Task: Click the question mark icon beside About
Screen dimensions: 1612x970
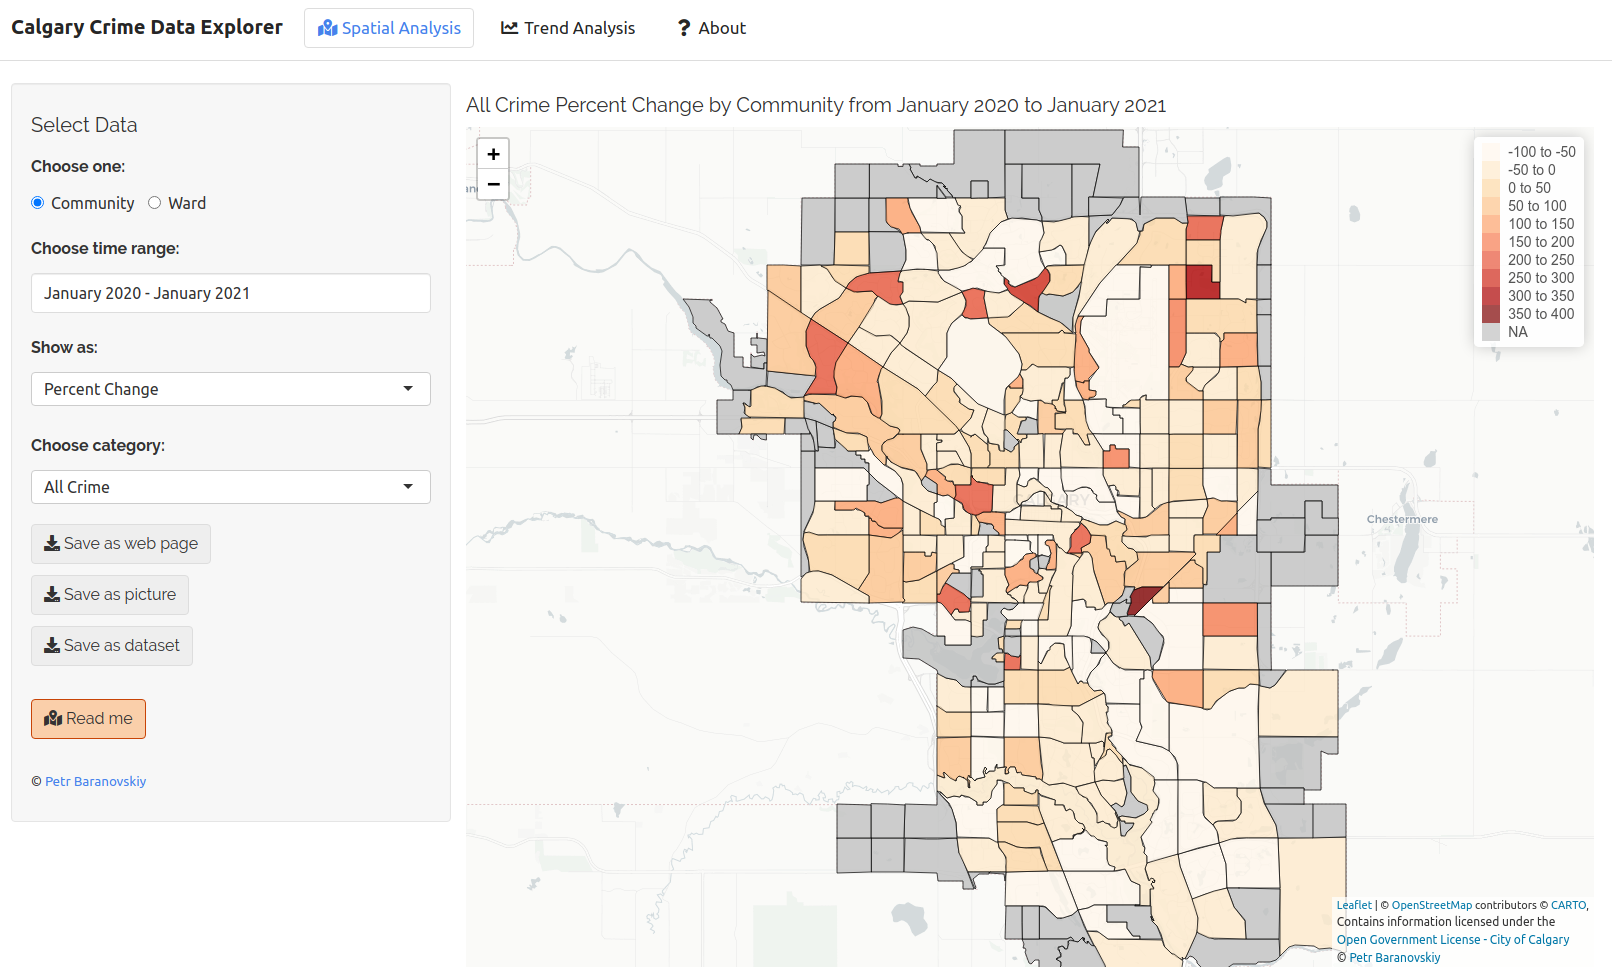Action: click(684, 28)
